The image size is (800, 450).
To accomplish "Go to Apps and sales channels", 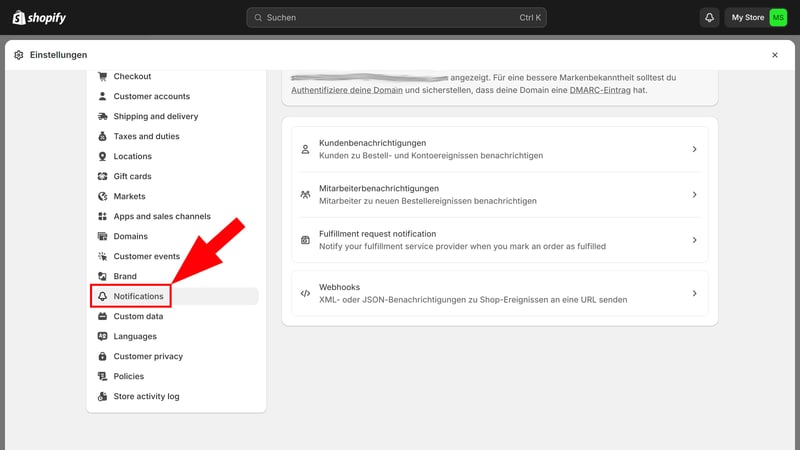I will click(x=161, y=216).
